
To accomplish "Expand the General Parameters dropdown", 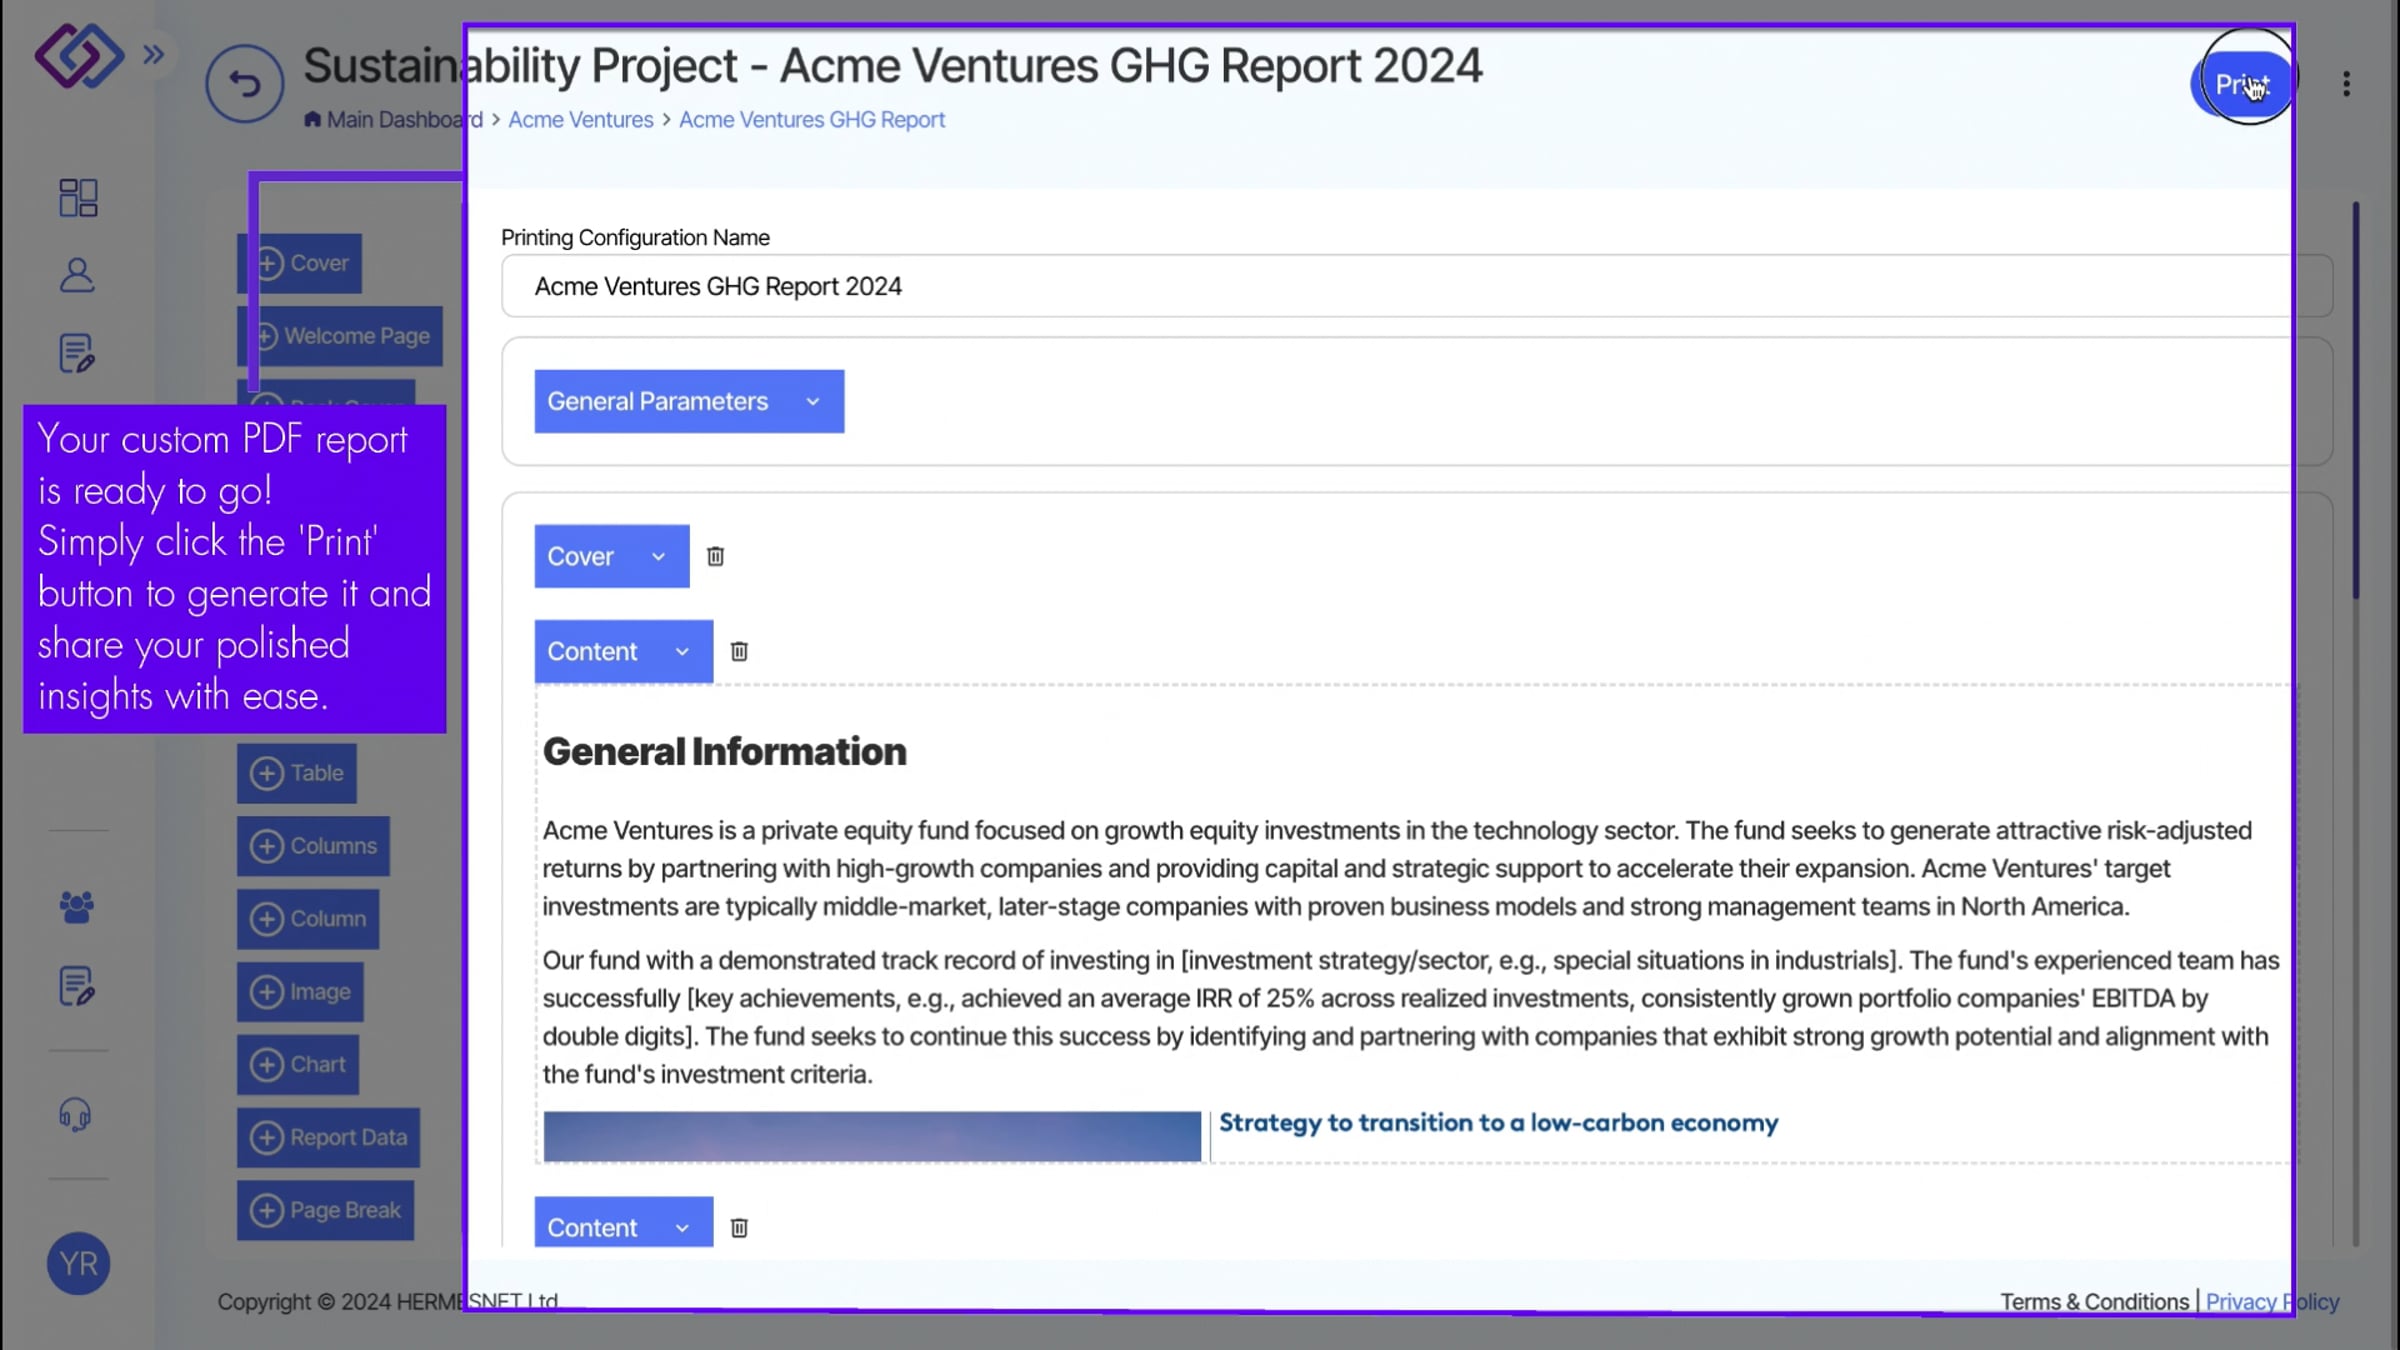I will tap(688, 401).
